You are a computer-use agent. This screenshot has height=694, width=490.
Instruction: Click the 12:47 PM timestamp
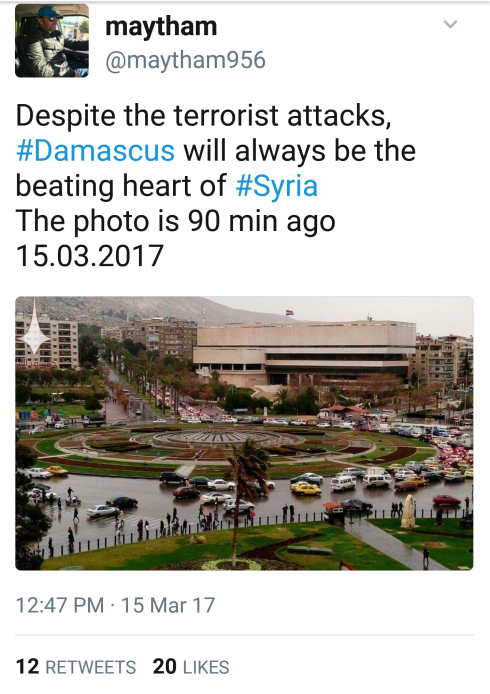[60, 605]
